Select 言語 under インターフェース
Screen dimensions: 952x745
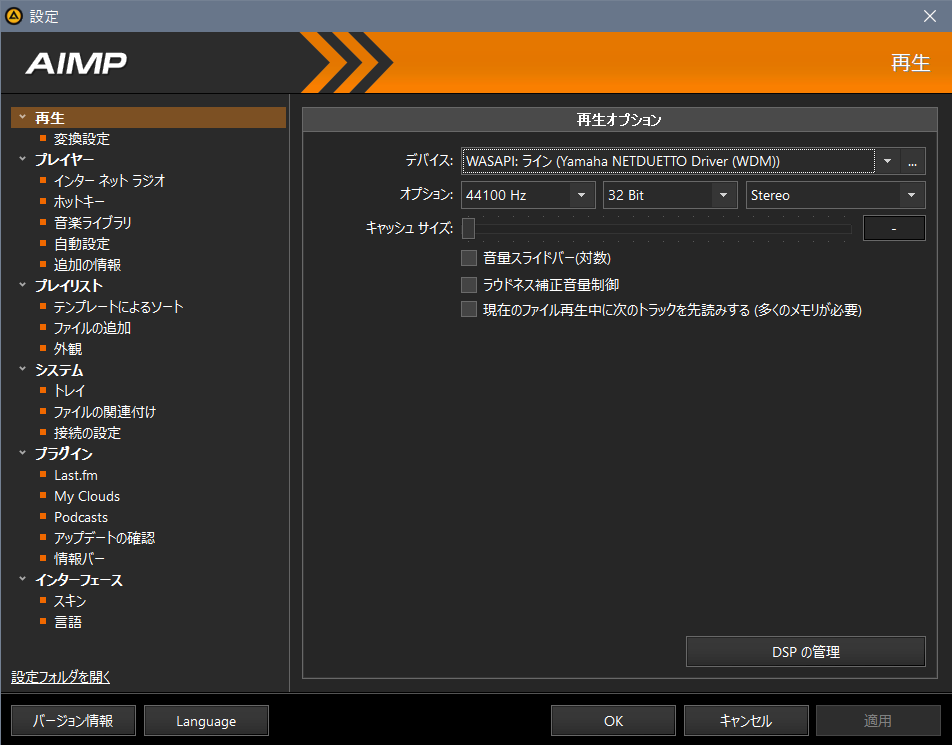point(68,622)
